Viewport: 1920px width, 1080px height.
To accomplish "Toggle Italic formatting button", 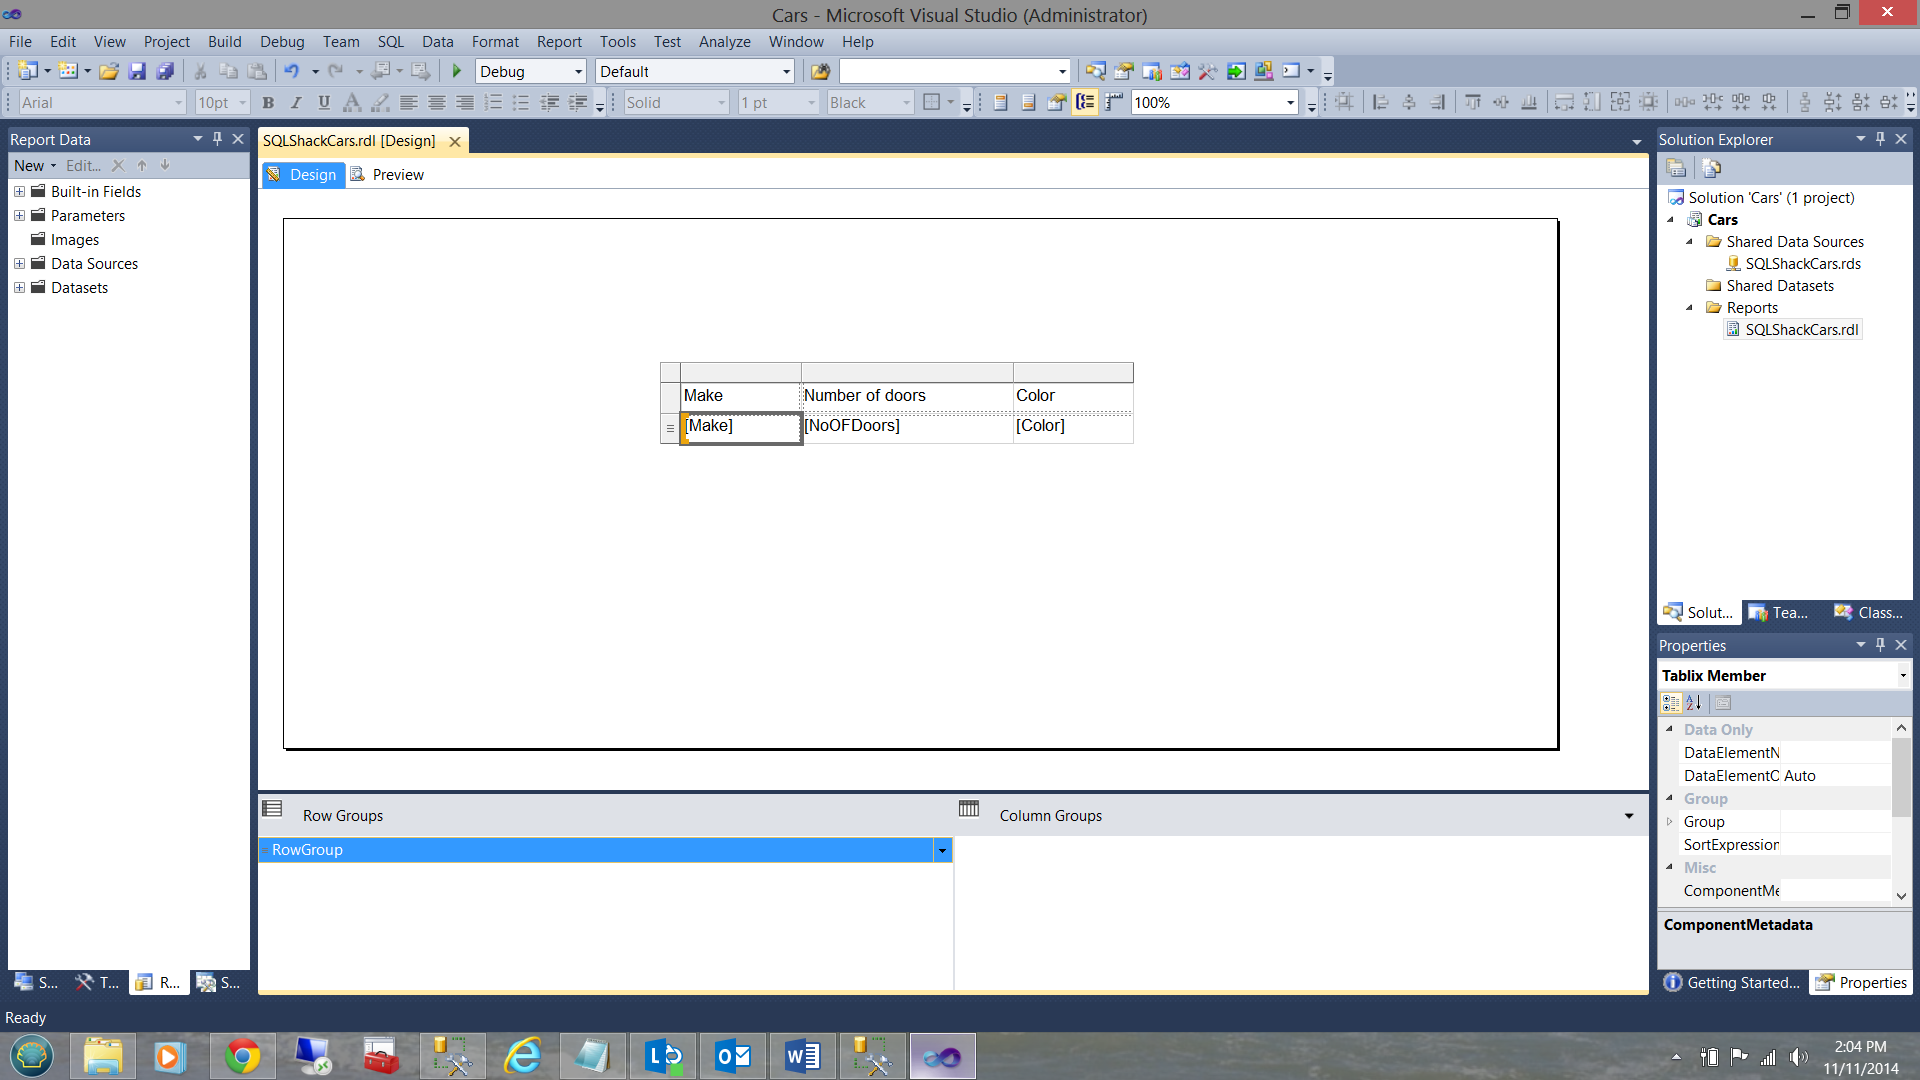I will coord(296,102).
